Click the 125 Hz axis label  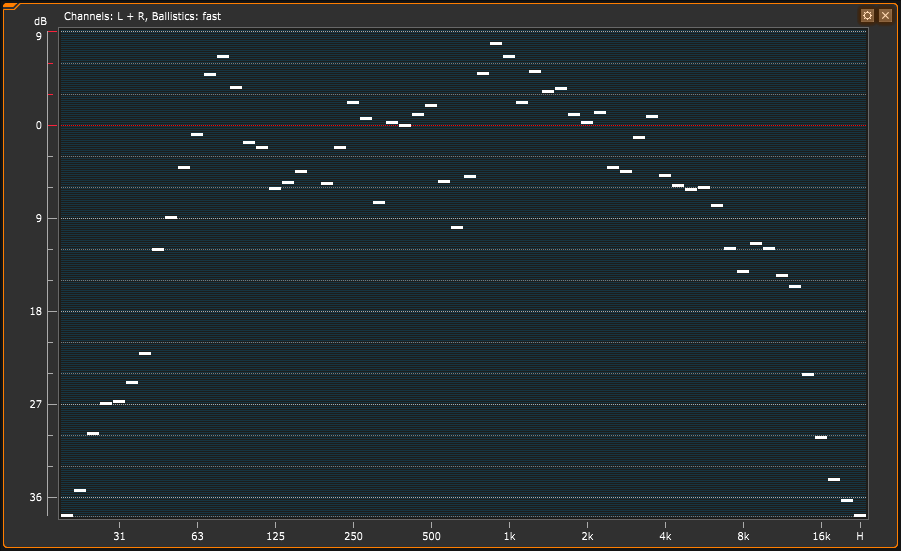[275, 537]
